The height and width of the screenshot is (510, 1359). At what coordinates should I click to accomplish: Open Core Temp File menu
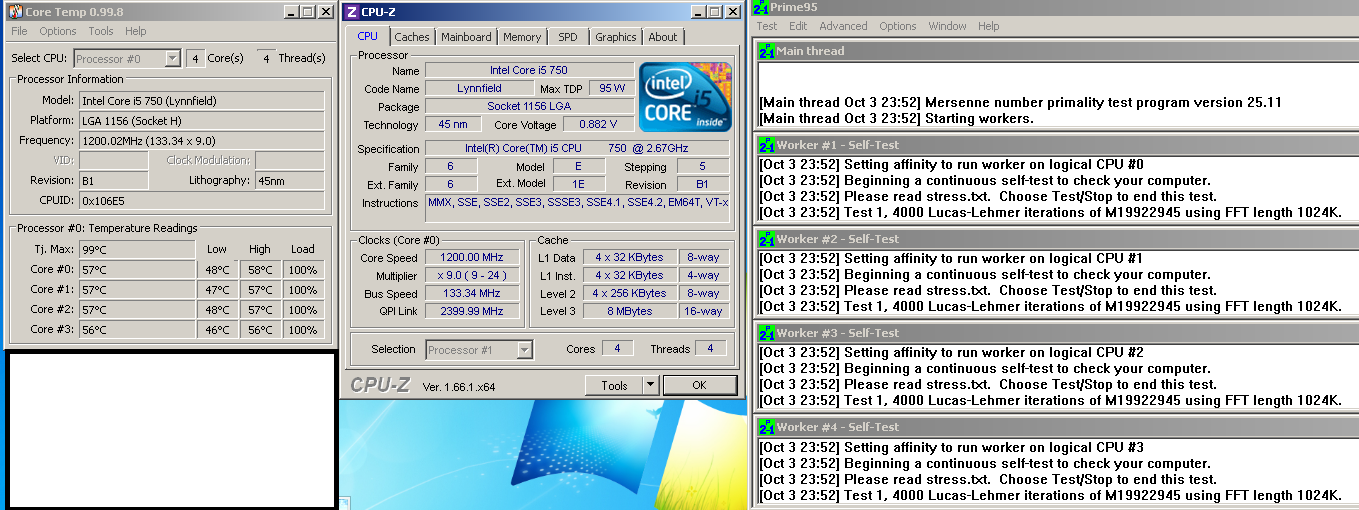pyautogui.click(x=19, y=31)
